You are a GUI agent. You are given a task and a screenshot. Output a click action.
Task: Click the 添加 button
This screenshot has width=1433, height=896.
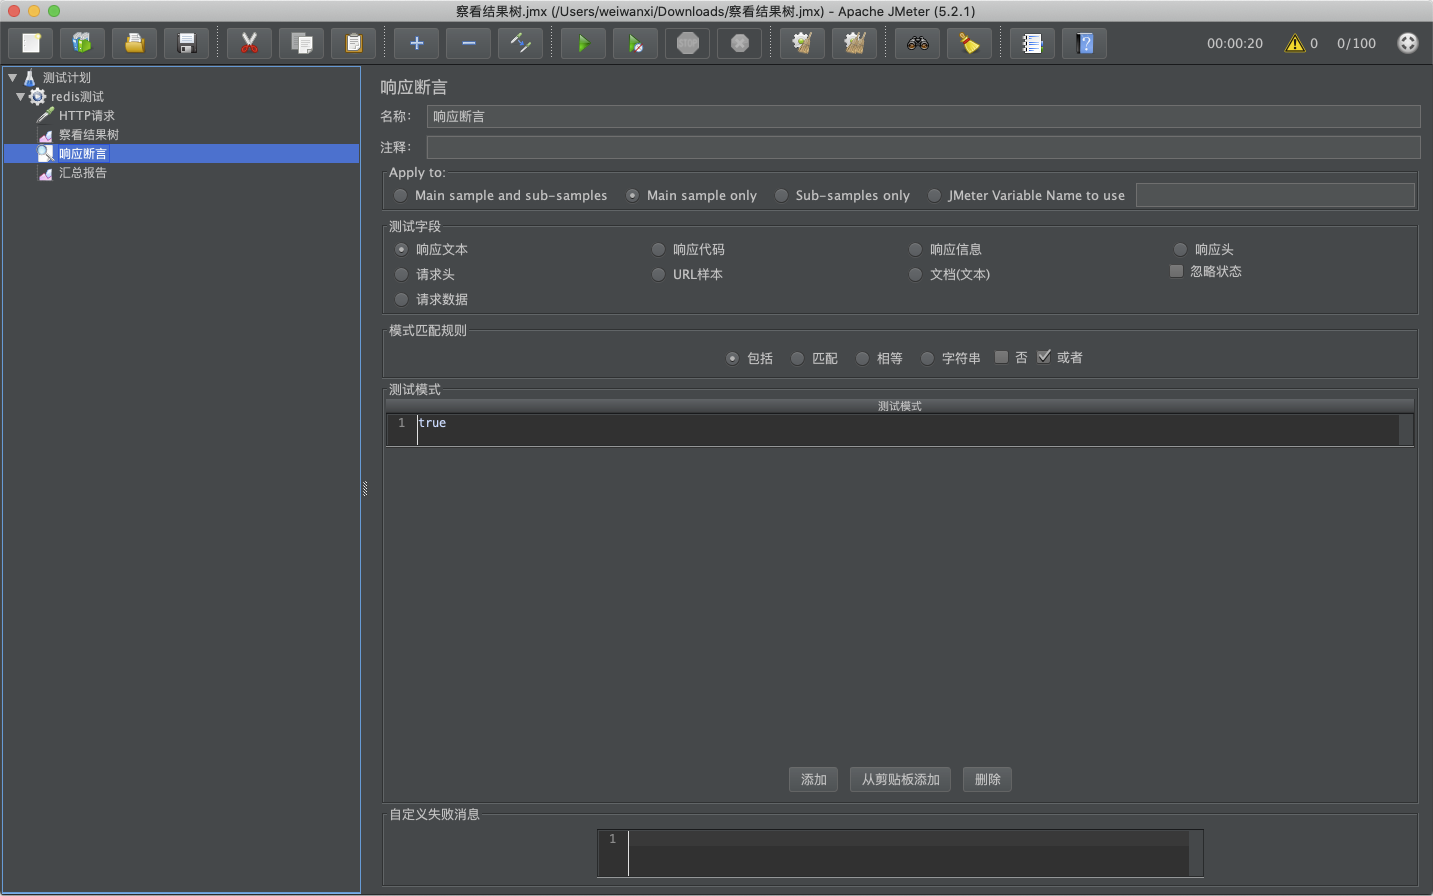(814, 780)
